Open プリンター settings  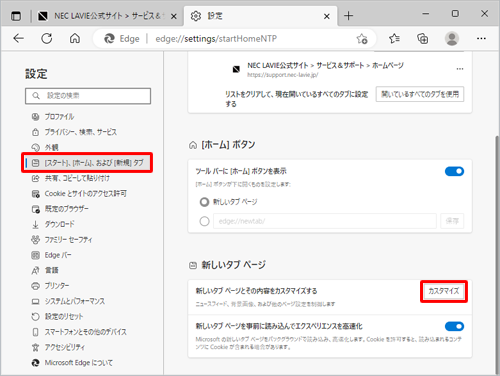(x=50, y=286)
